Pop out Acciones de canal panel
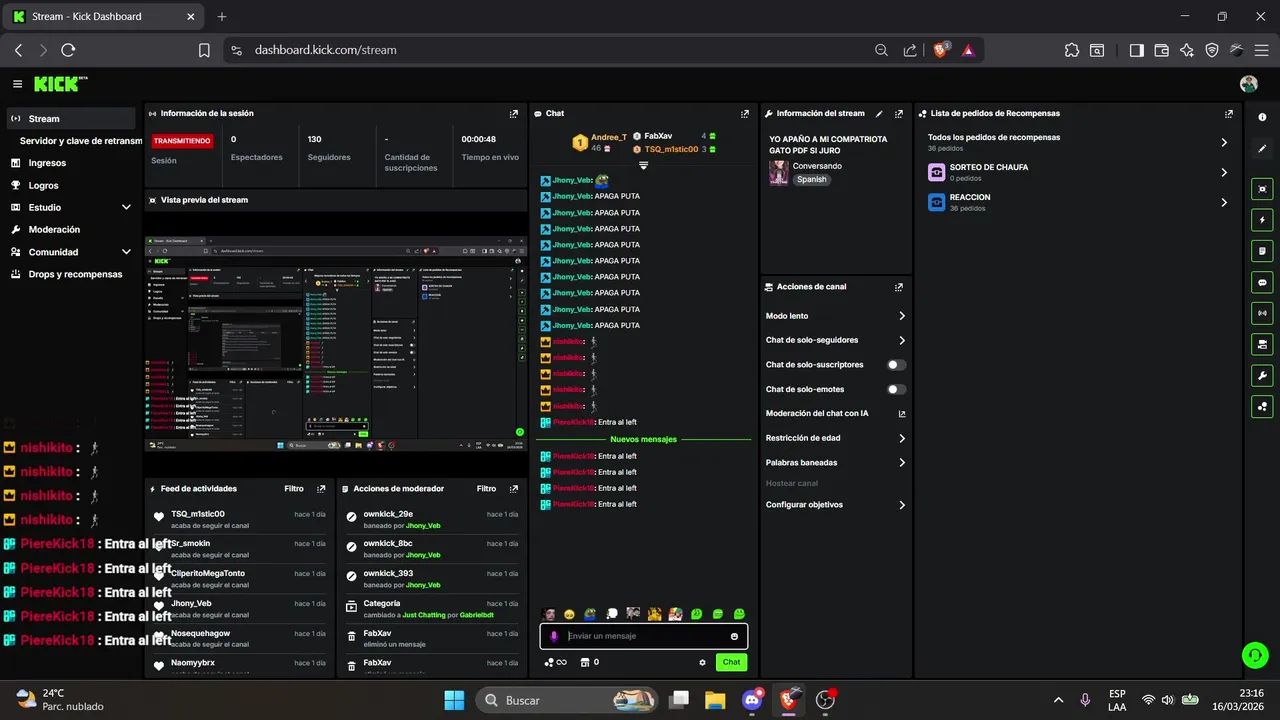Viewport: 1280px width, 720px height. 899,287
